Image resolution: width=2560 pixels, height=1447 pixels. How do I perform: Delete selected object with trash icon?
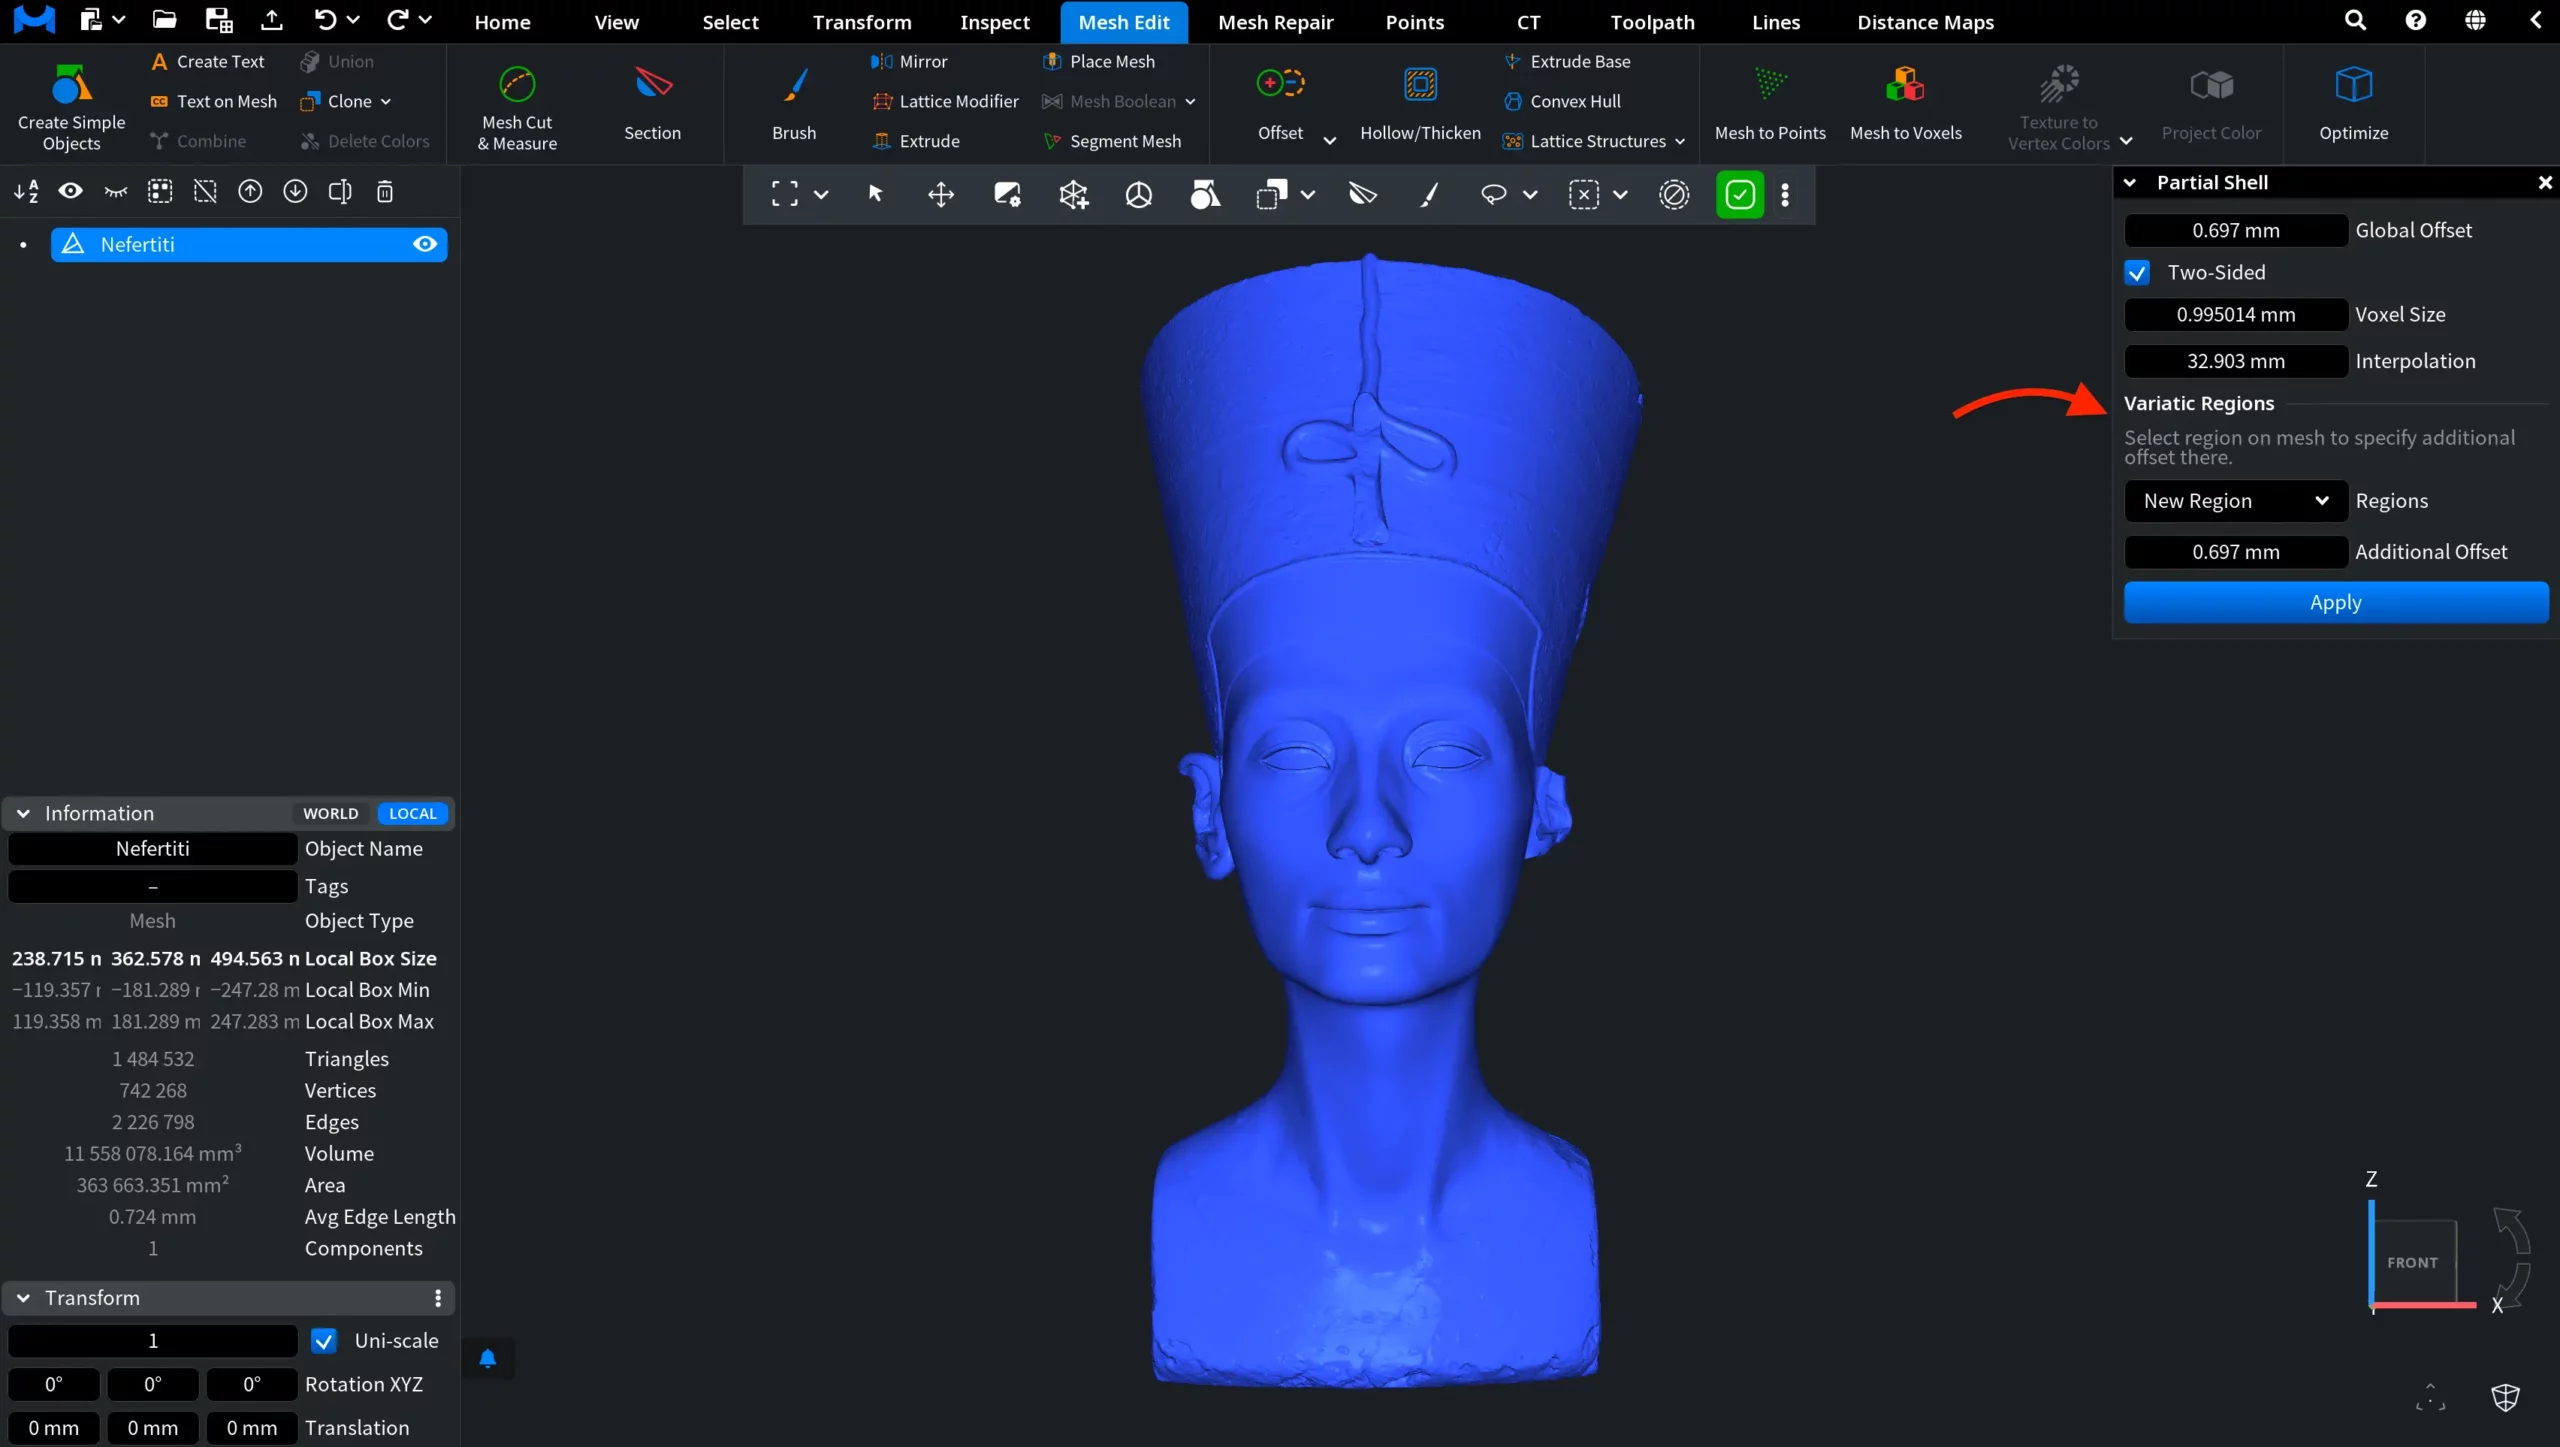point(385,191)
